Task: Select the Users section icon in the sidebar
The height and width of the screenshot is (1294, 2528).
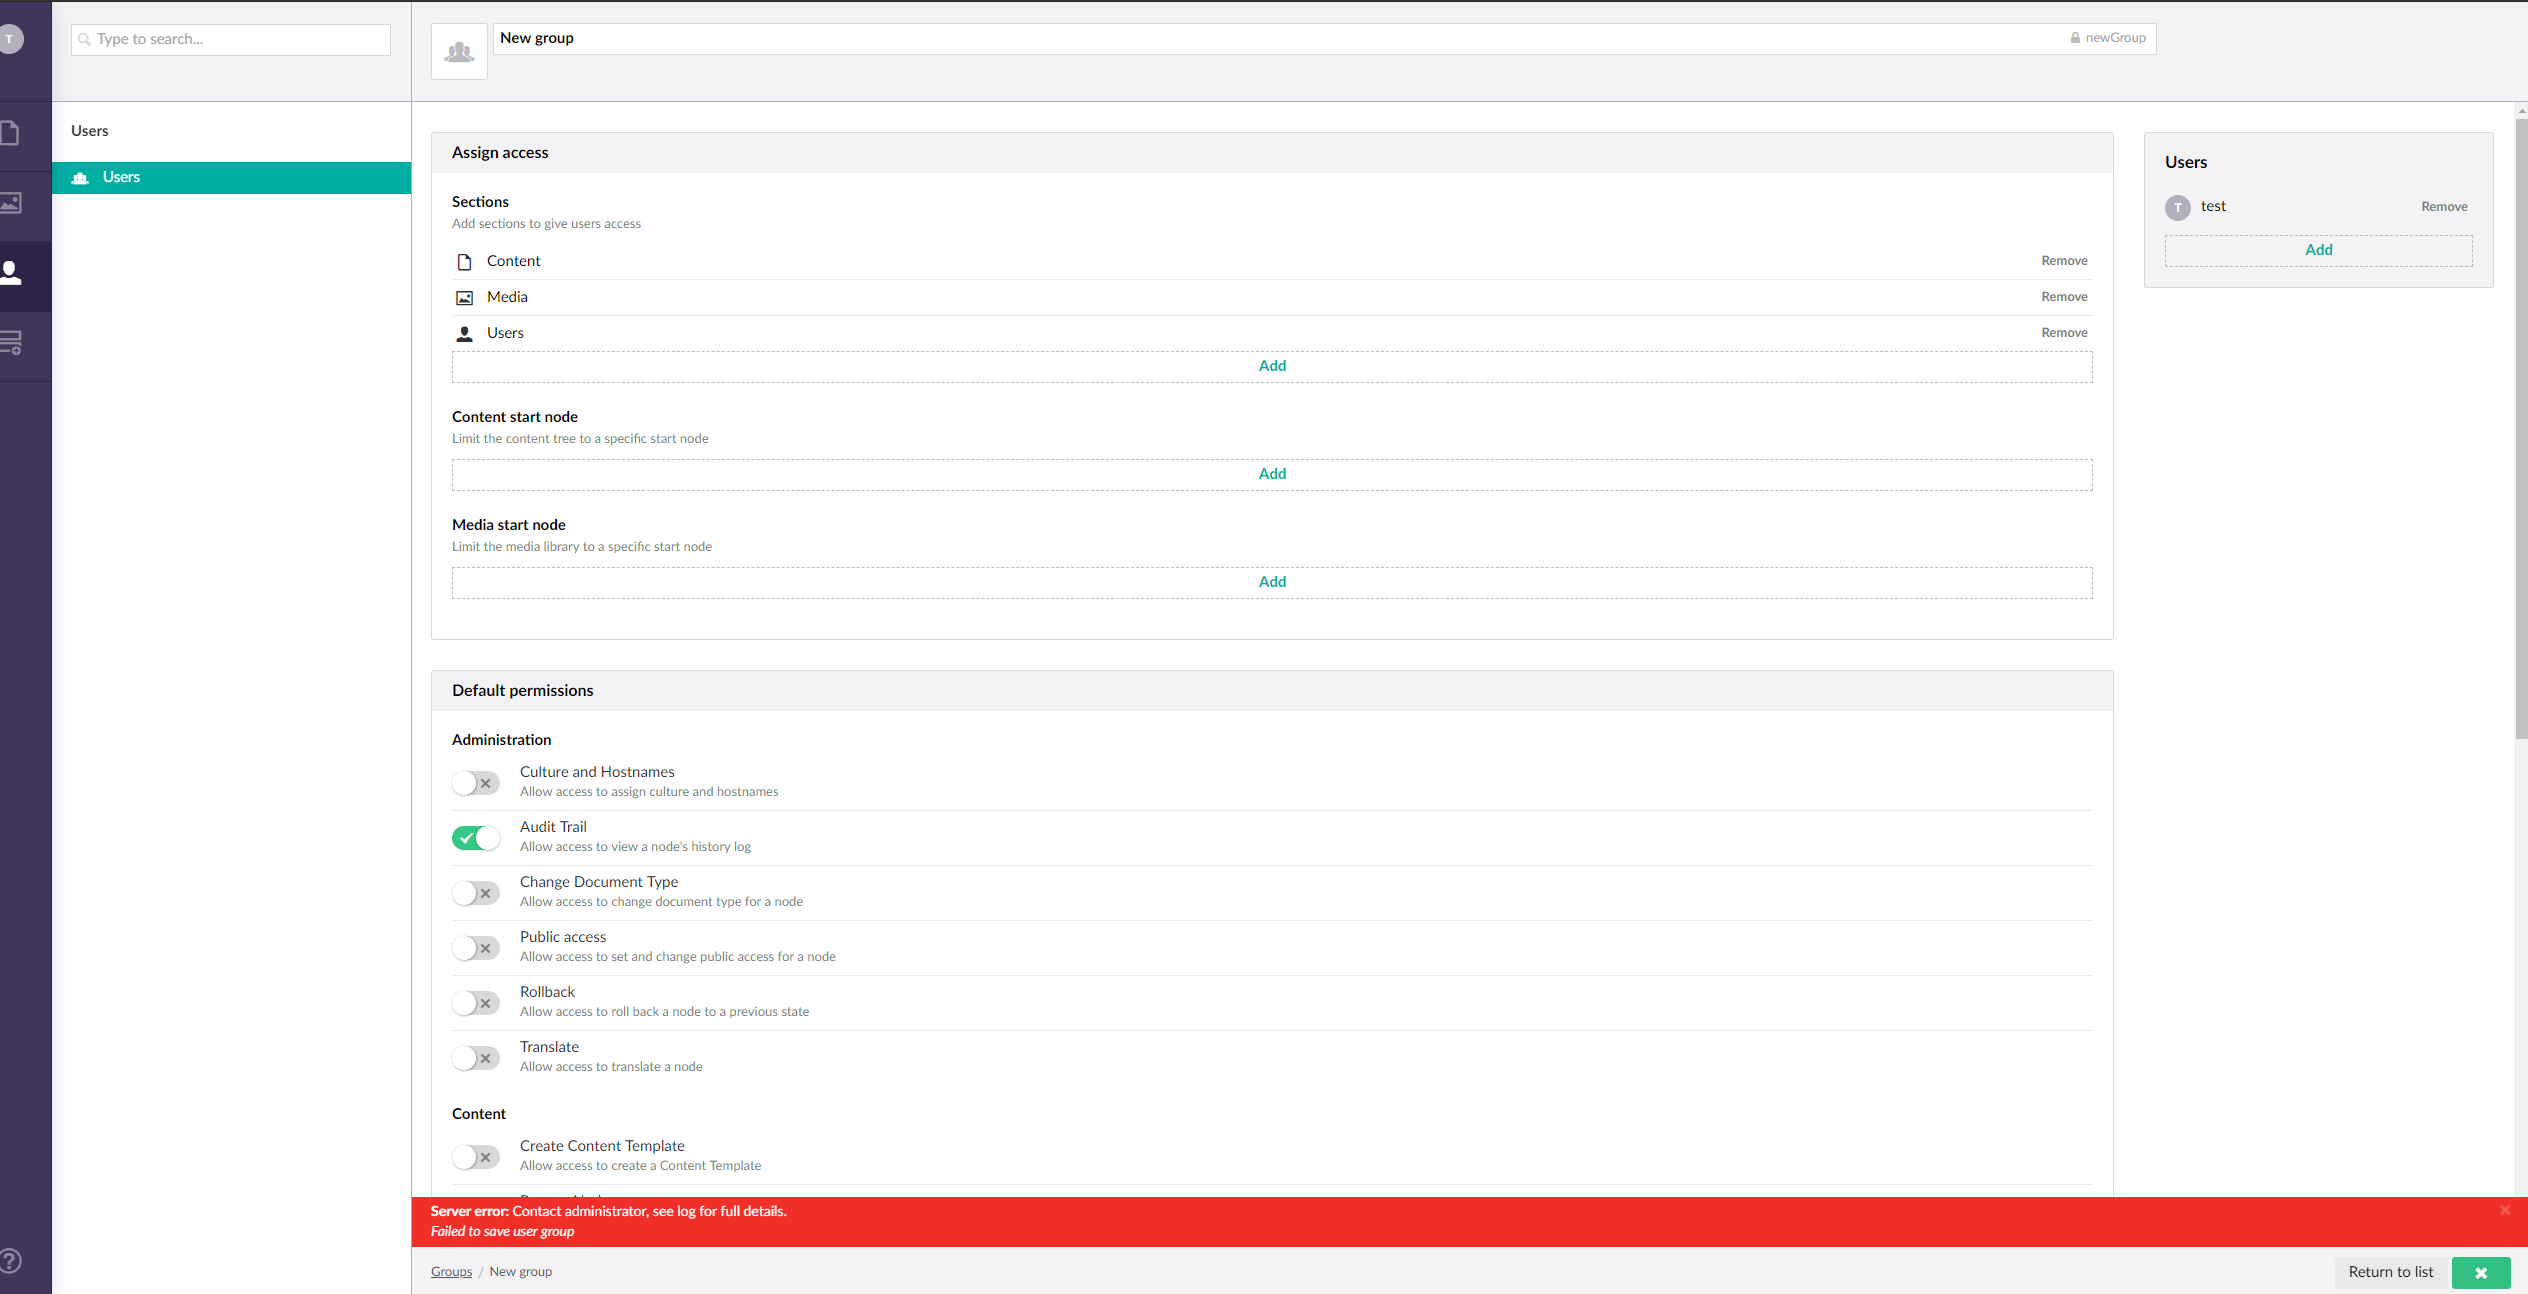Action: 12,273
